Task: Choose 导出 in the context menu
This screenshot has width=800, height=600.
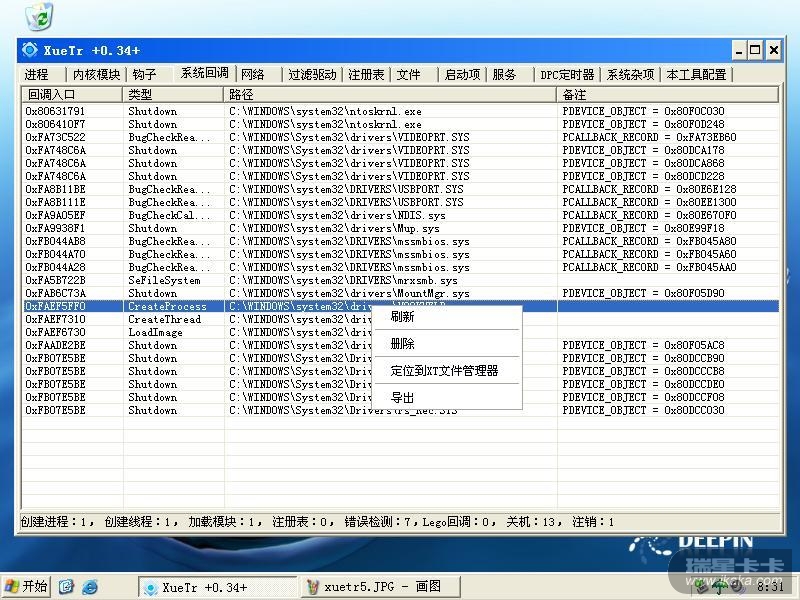Action: [x=446, y=397]
